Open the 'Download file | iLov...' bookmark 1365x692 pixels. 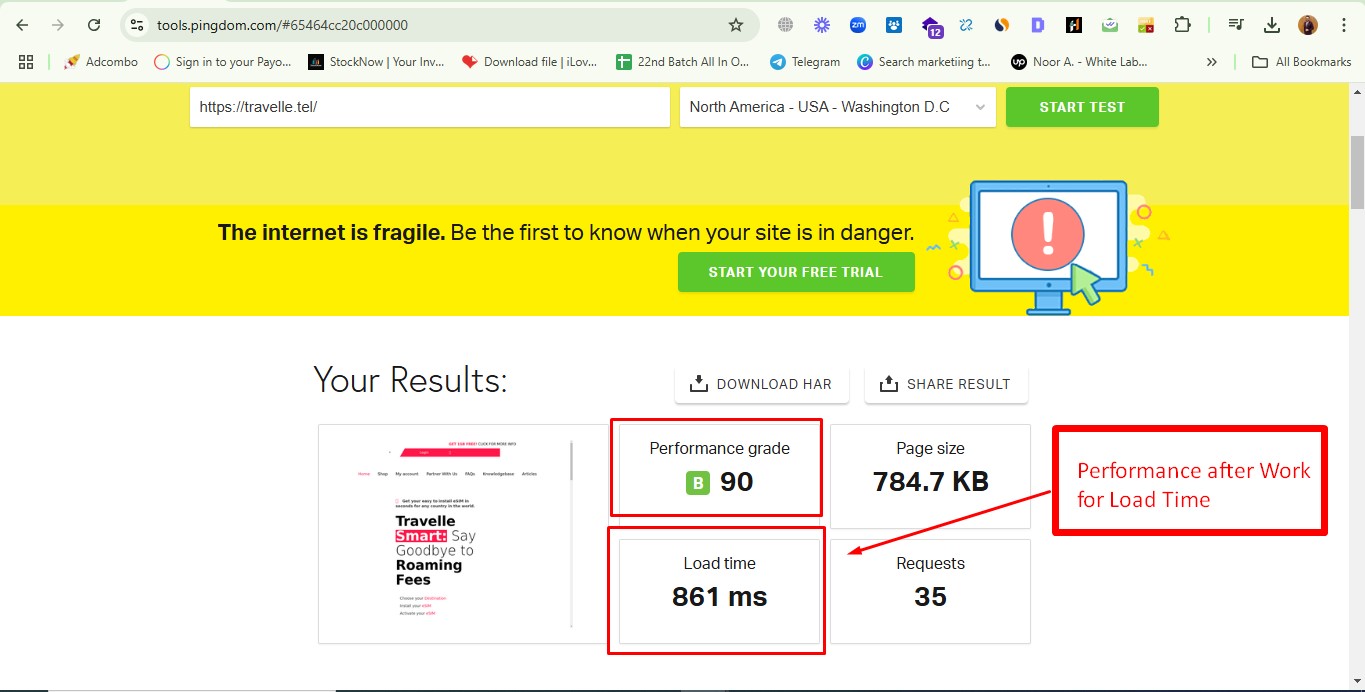529,62
